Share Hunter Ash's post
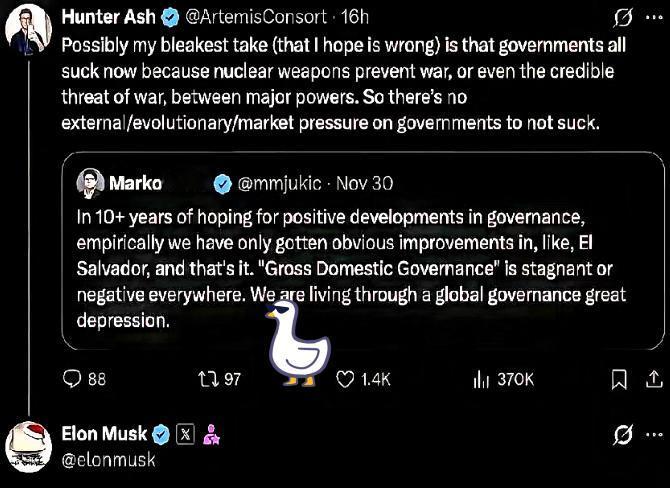 point(654,379)
